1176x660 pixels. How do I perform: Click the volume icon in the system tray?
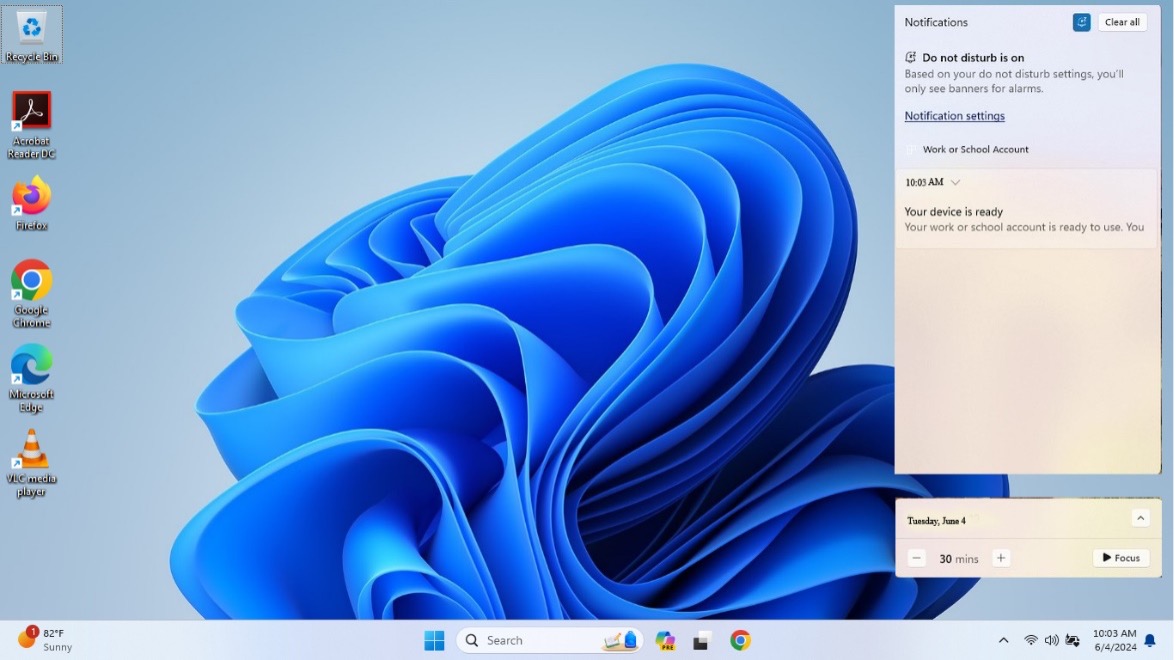click(x=1052, y=640)
